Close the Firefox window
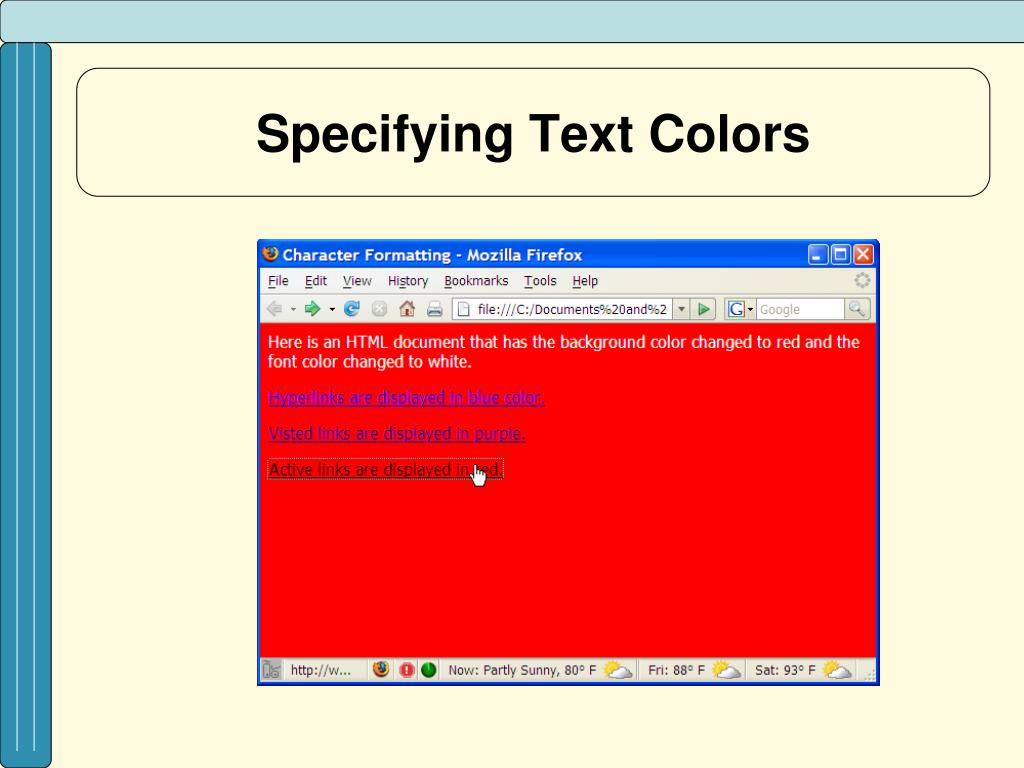The height and width of the screenshot is (768, 1024). pos(863,254)
